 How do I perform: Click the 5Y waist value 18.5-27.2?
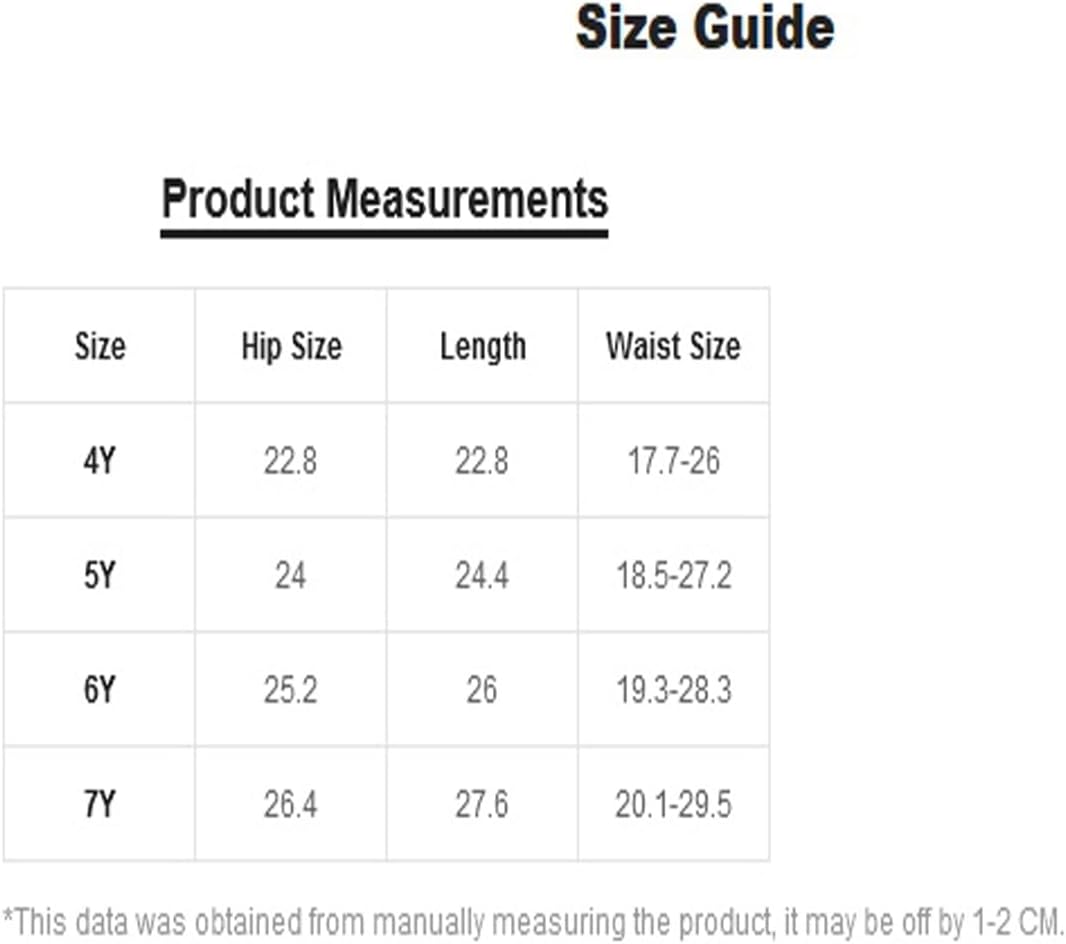point(674,576)
